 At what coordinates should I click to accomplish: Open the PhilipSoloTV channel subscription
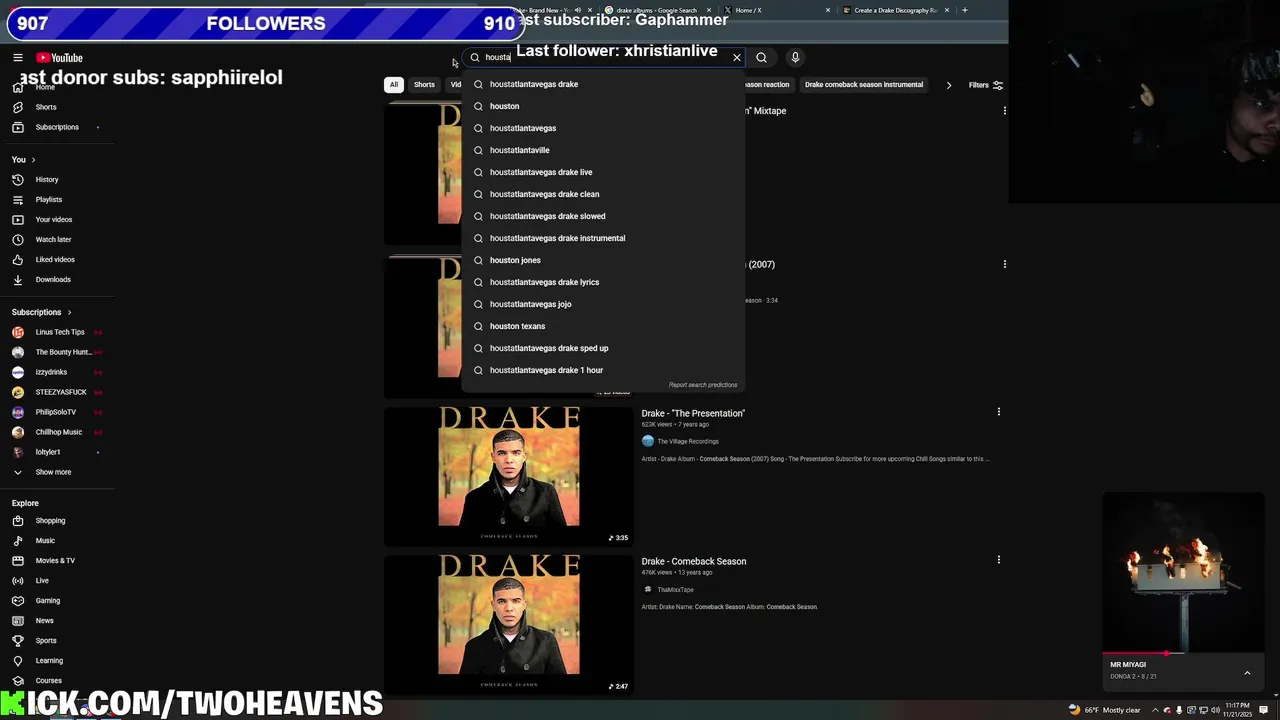pos(56,412)
